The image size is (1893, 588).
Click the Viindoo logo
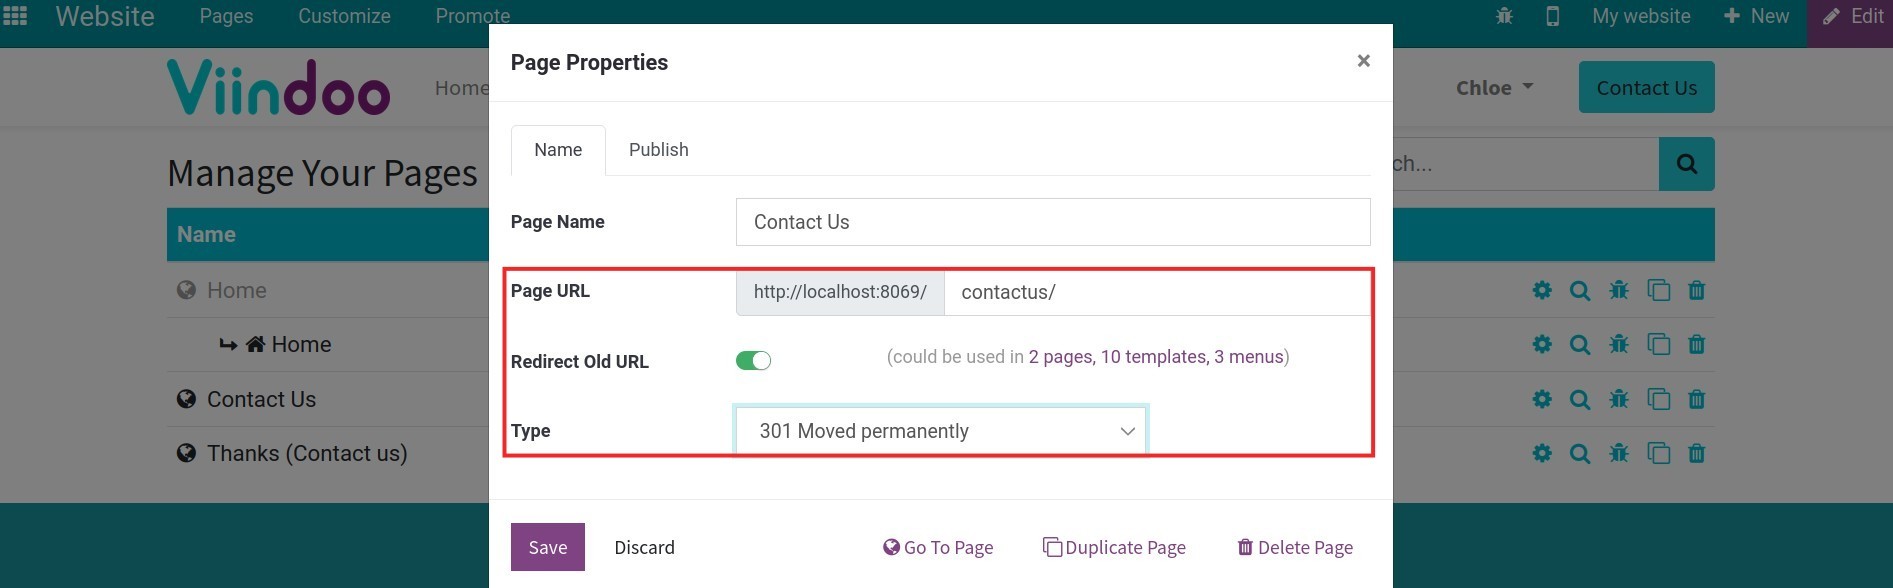(278, 88)
